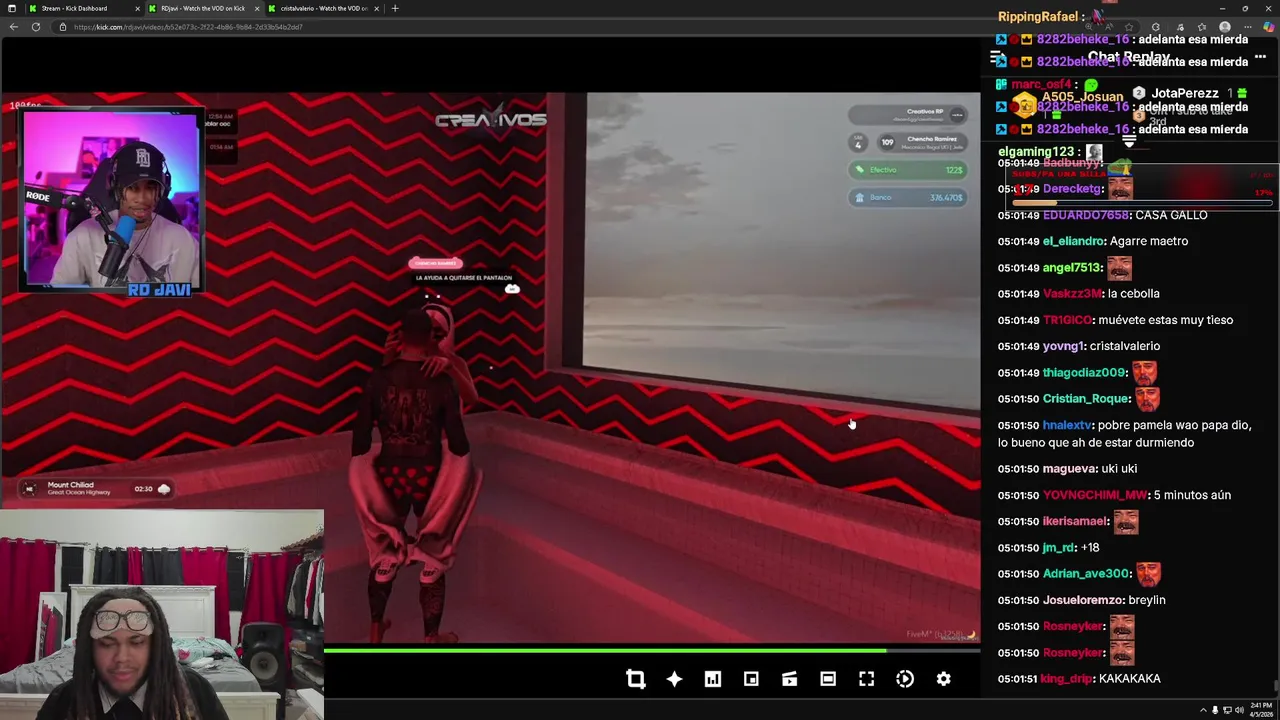Expand the gift leaderboard down arrow
Viewport: 1280px width, 720px height.
tap(1129, 143)
